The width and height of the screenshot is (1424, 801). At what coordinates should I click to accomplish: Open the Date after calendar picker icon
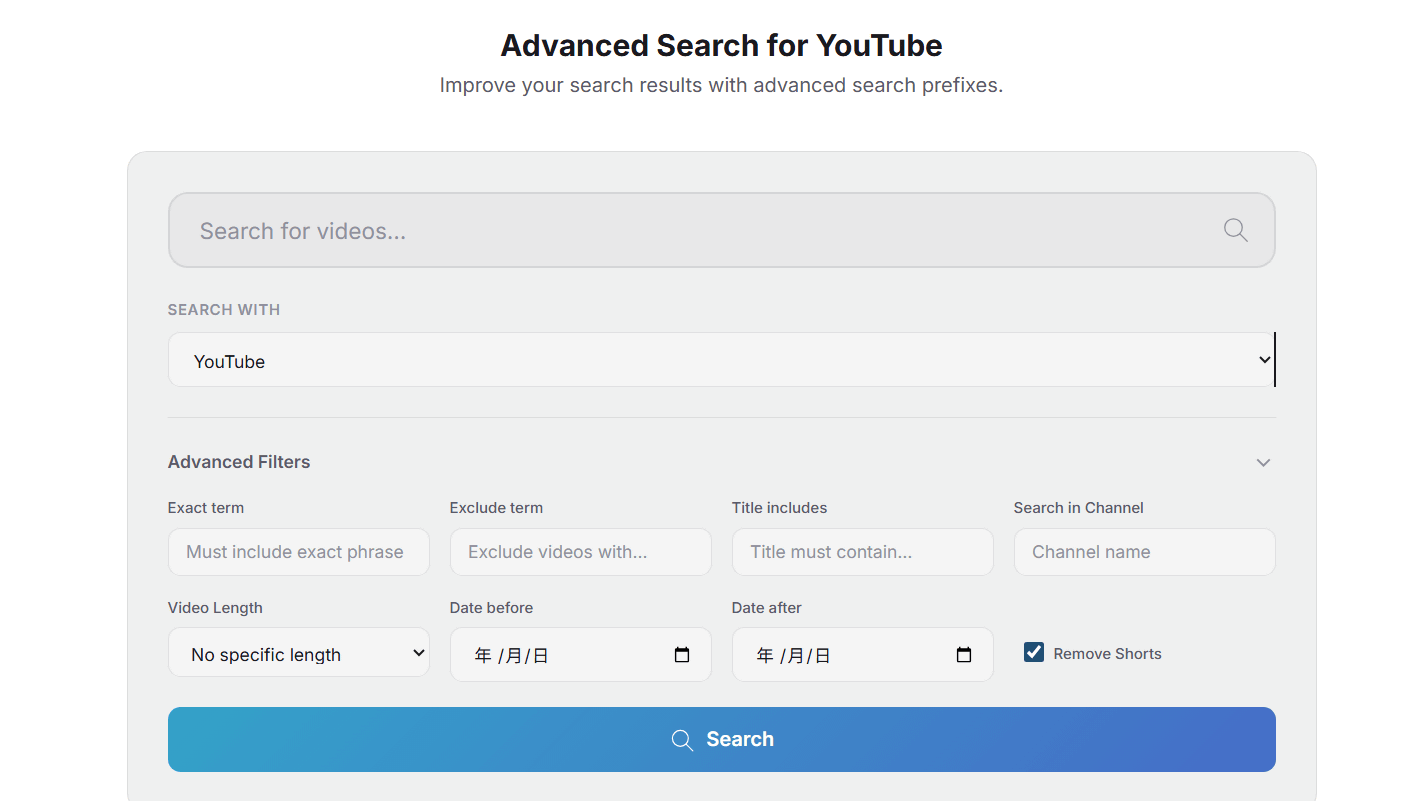click(964, 655)
